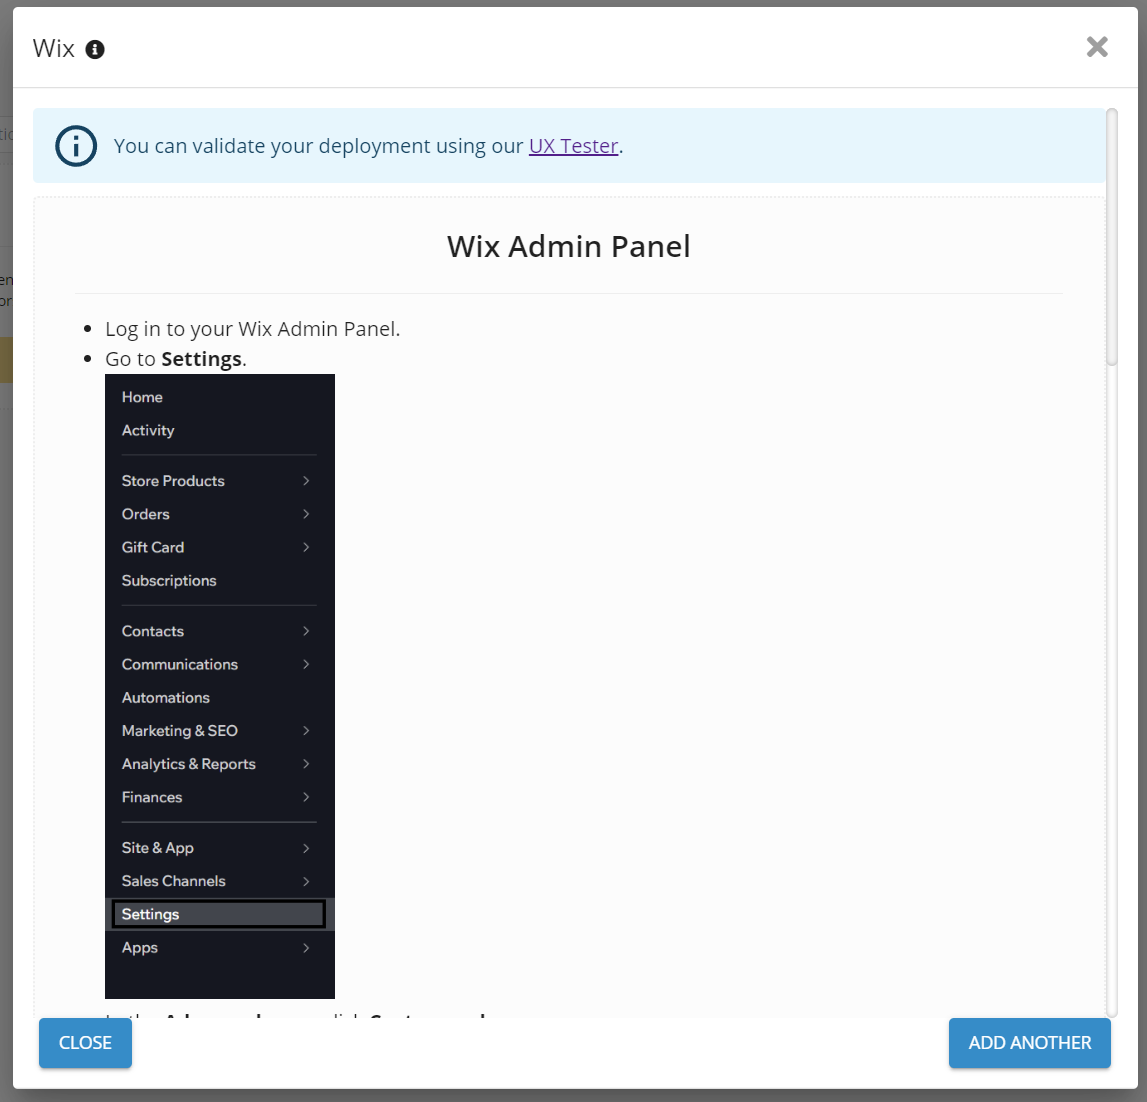
Task: Expand the Orders submenu arrow
Action: pyautogui.click(x=306, y=514)
